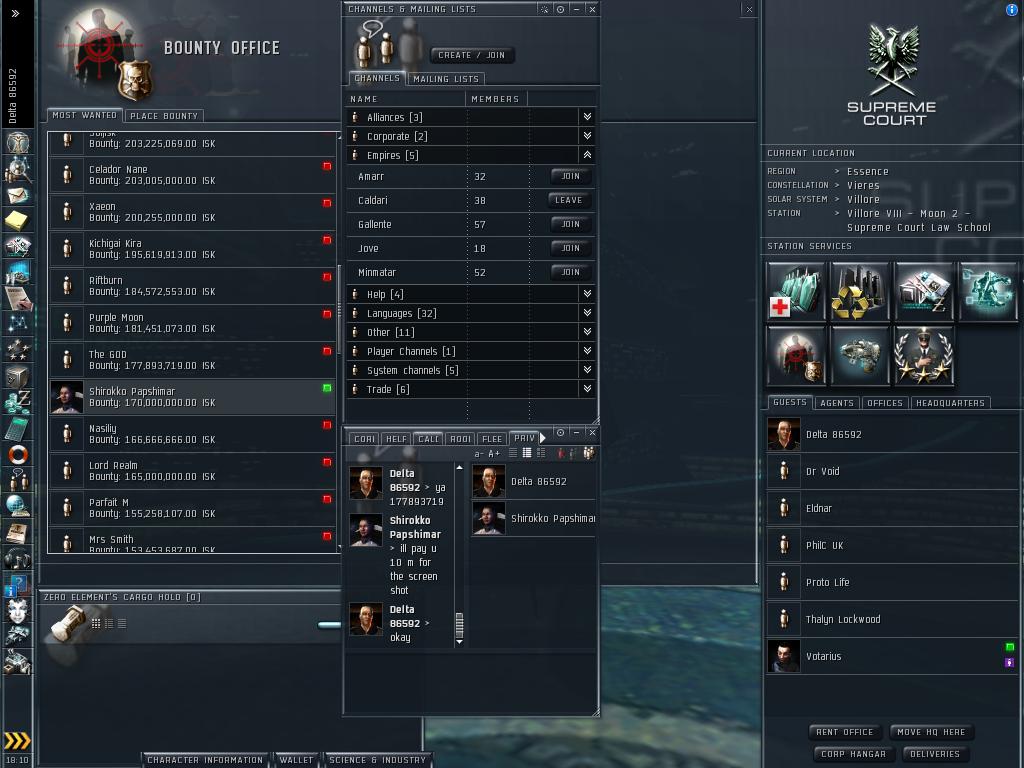The width and height of the screenshot is (1024, 768).
Task: Open the Bounty Office station service icon
Action: pyautogui.click(x=796, y=355)
